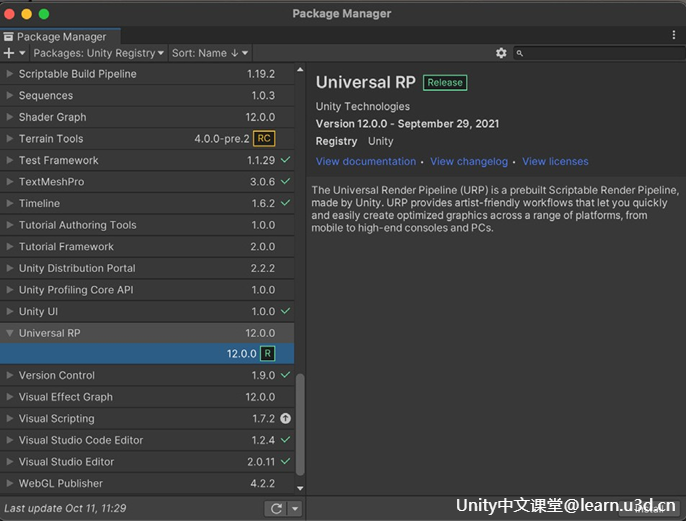Select the Universal RP 12.0.0 version row
The width and height of the screenshot is (686, 521).
point(147,353)
